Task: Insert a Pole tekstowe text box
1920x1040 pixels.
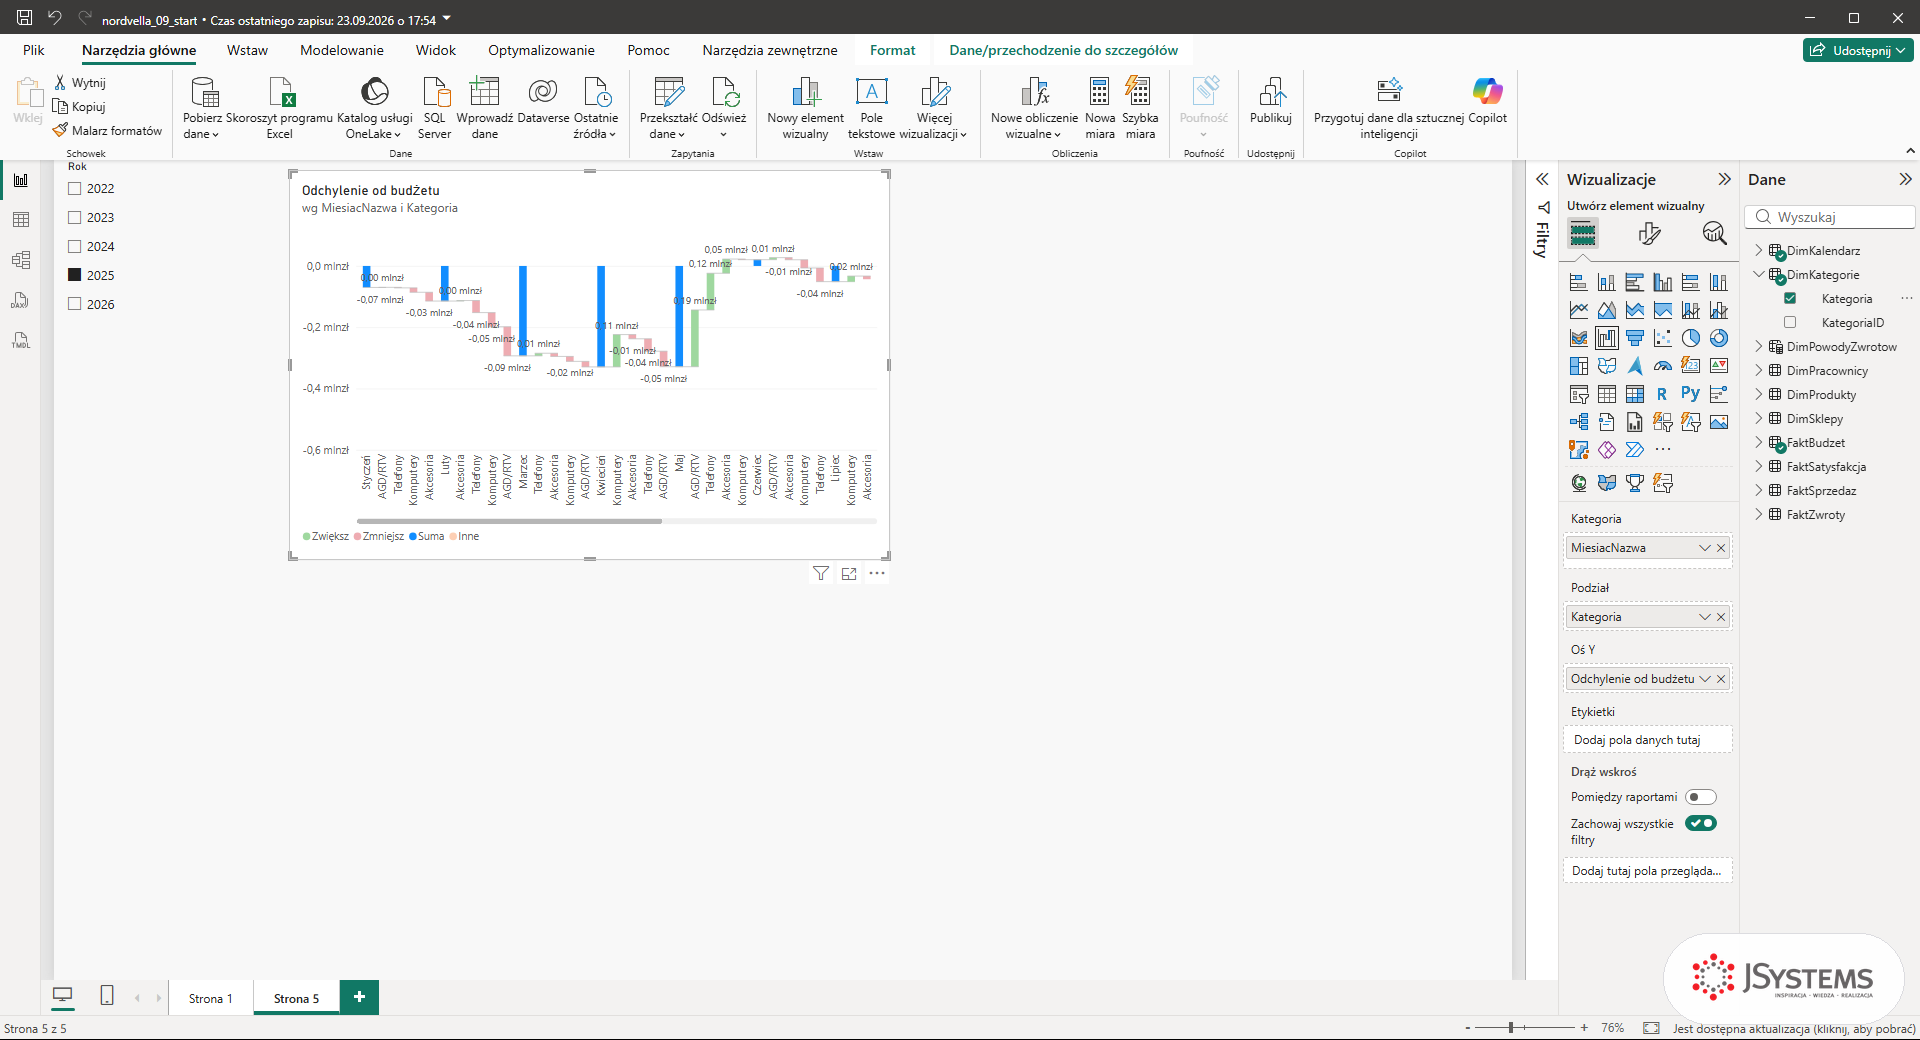Action: click(x=871, y=107)
